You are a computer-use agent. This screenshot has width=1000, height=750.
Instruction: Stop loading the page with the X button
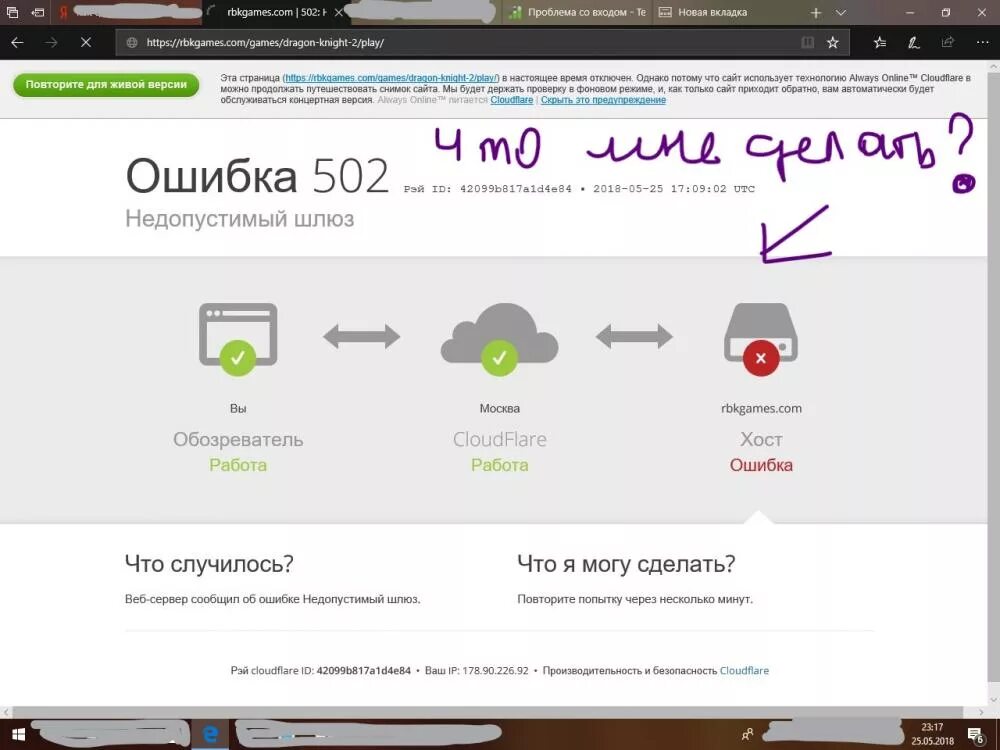click(x=85, y=43)
